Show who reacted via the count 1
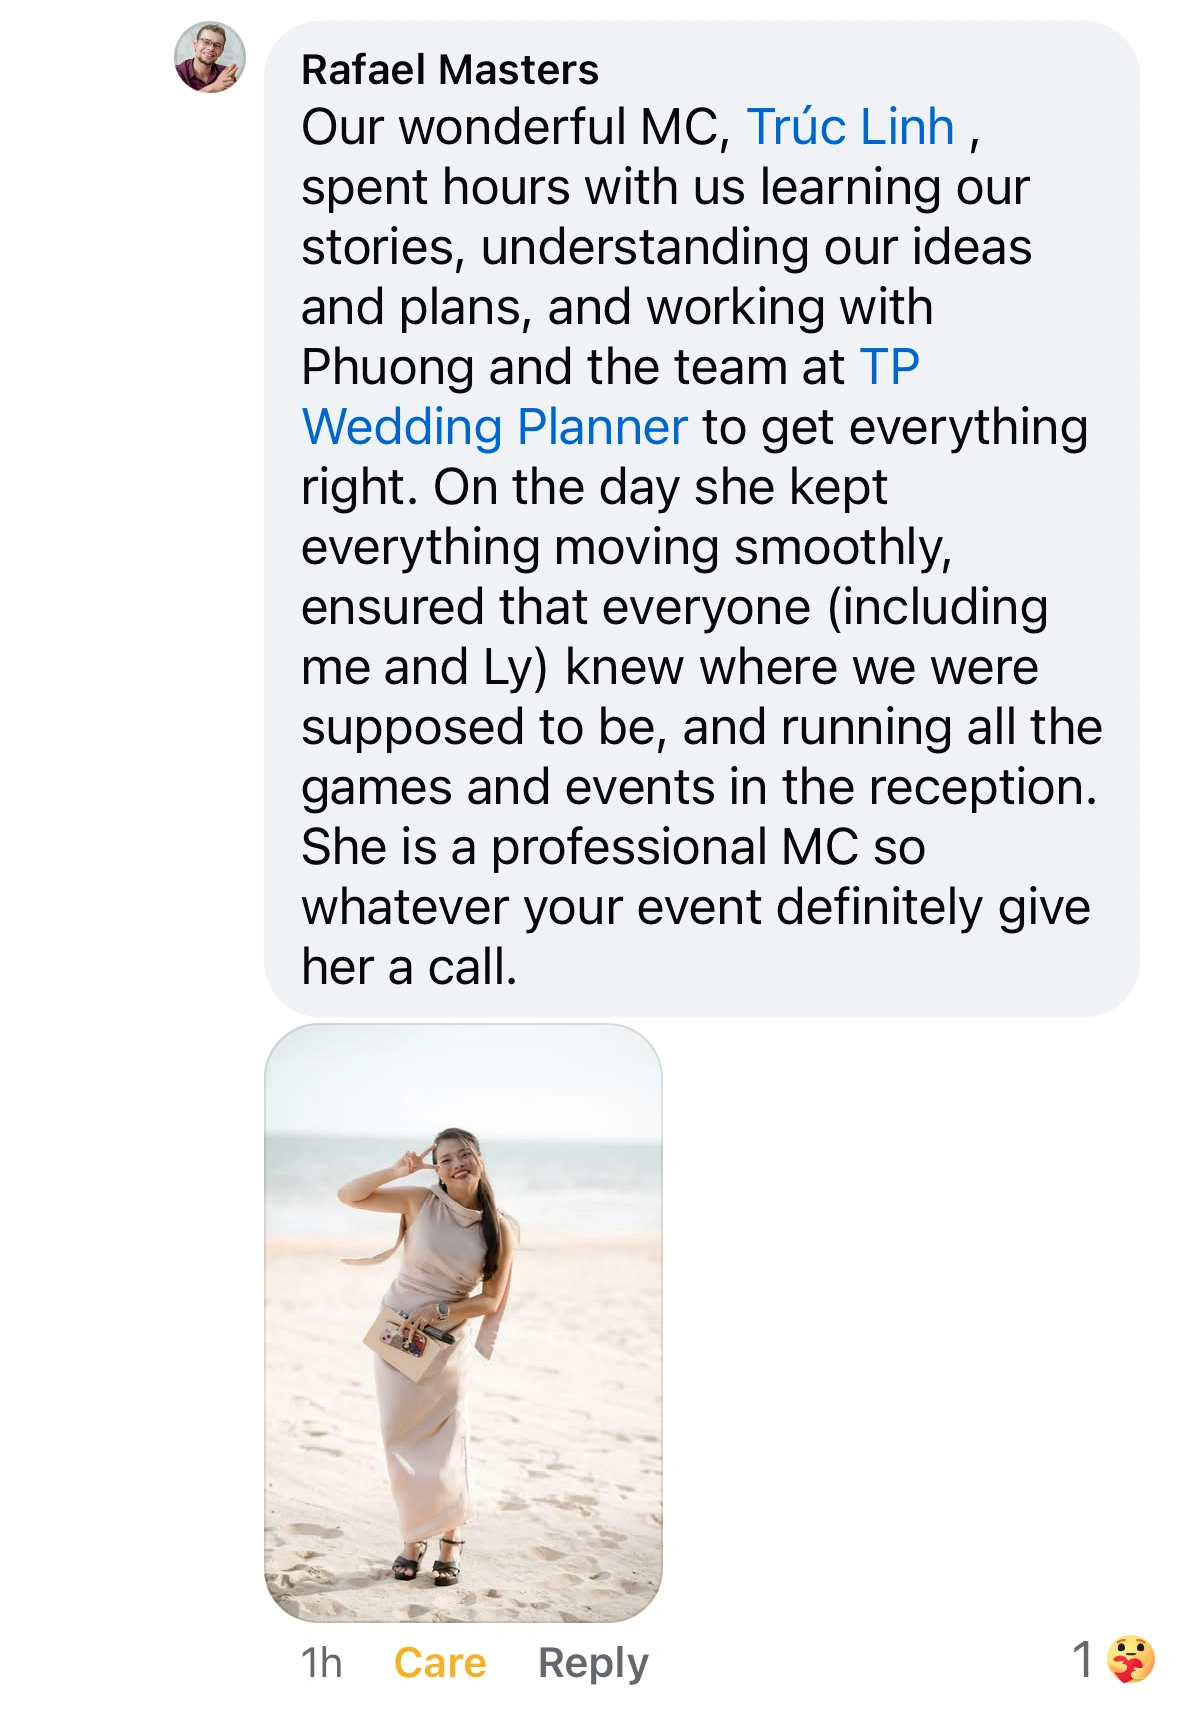 (1083, 1660)
